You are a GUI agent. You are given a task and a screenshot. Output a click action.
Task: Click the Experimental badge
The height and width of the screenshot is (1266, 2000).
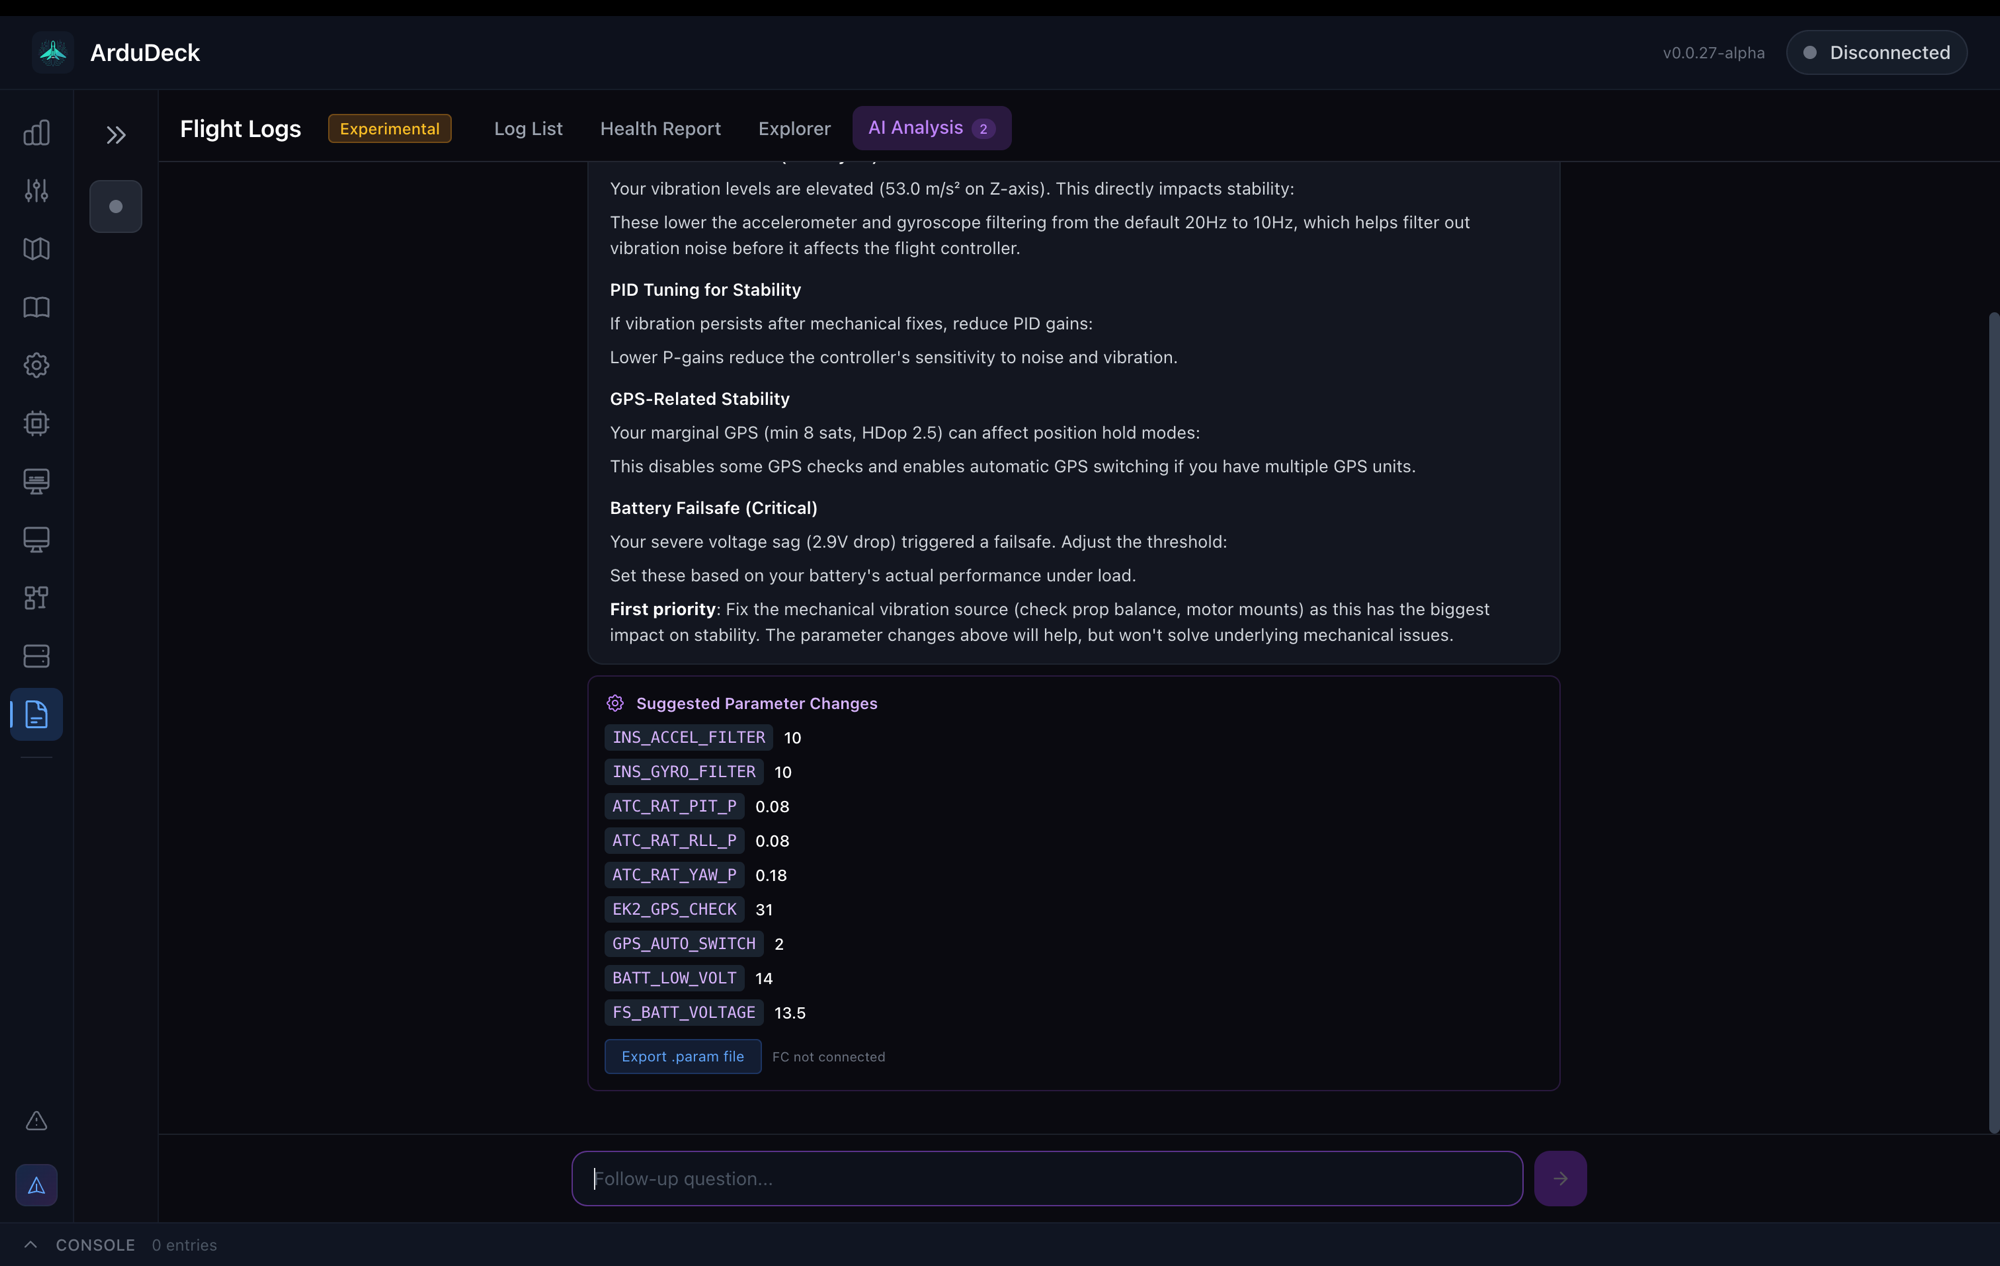pos(390,128)
